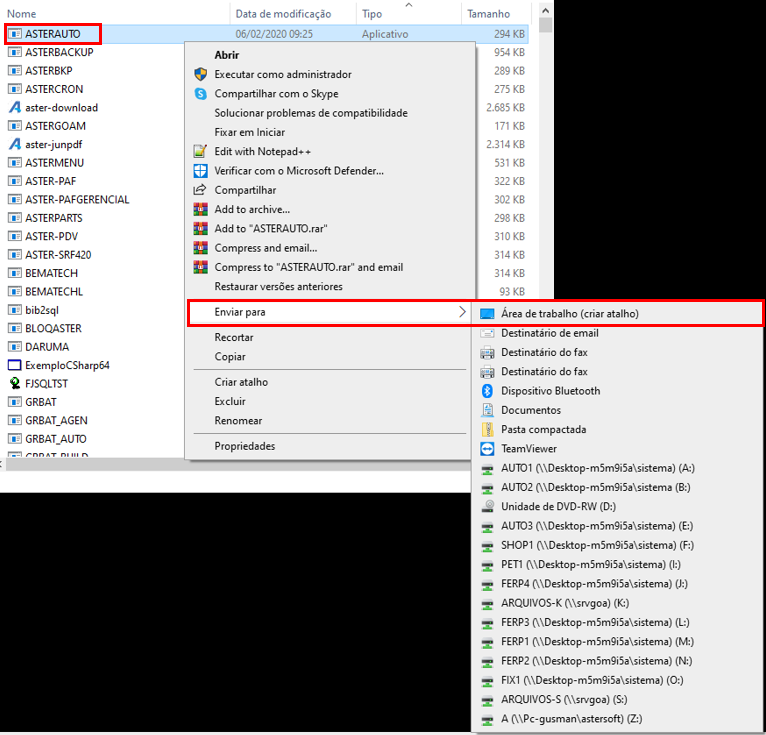The height and width of the screenshot is (735, 766).
Task: Expand the Enviar para submenu arrow
Action: (462, 312)
